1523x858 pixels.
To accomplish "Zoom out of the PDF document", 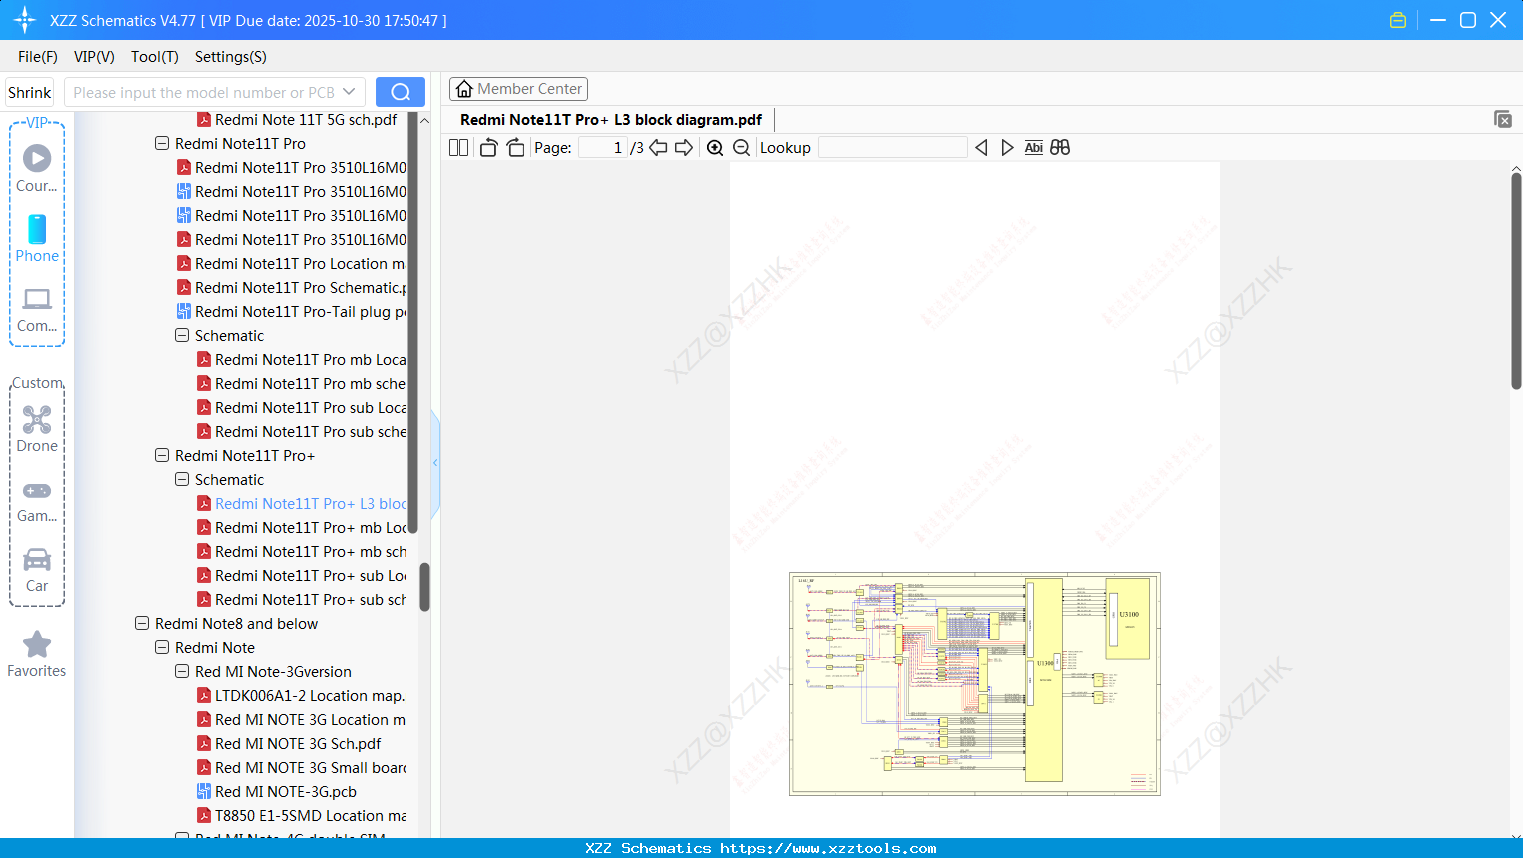I will [741, 147].
